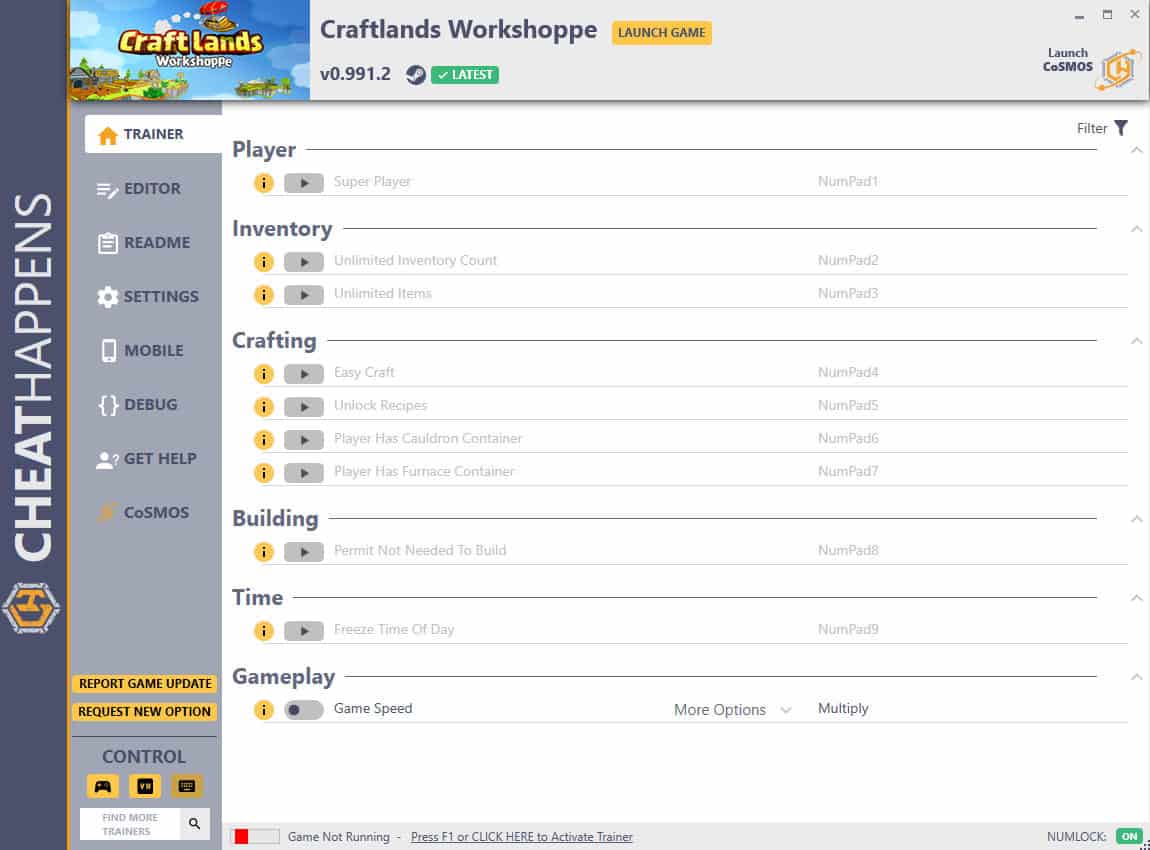The height and width of the screenshot is (850, 1150).
Task: Activate Super Player cheat
Action: (304, 183)
